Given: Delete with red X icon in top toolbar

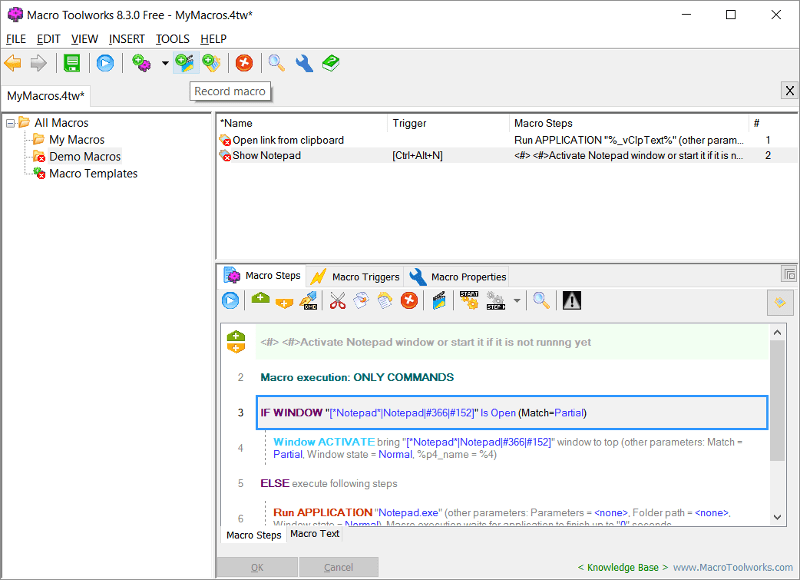Looking at the screenshot, I should [244, 63].
